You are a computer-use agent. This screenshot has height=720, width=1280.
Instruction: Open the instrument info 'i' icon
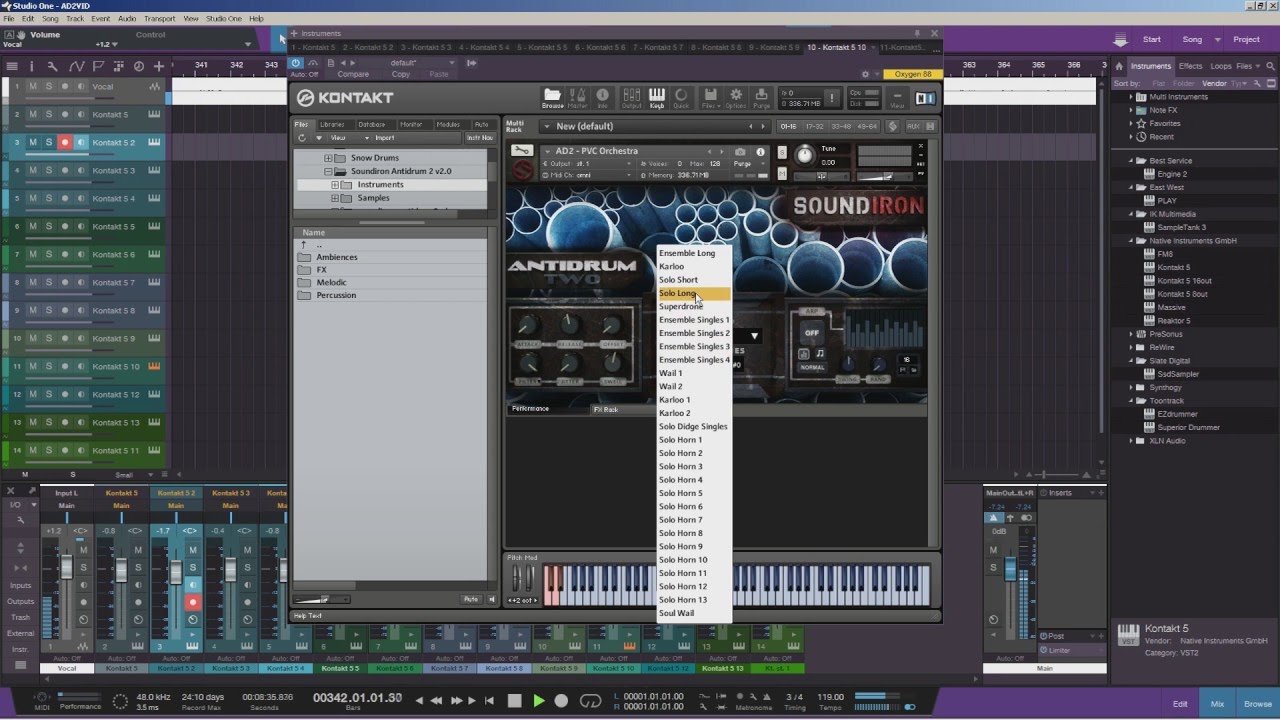tap(761, 151)
